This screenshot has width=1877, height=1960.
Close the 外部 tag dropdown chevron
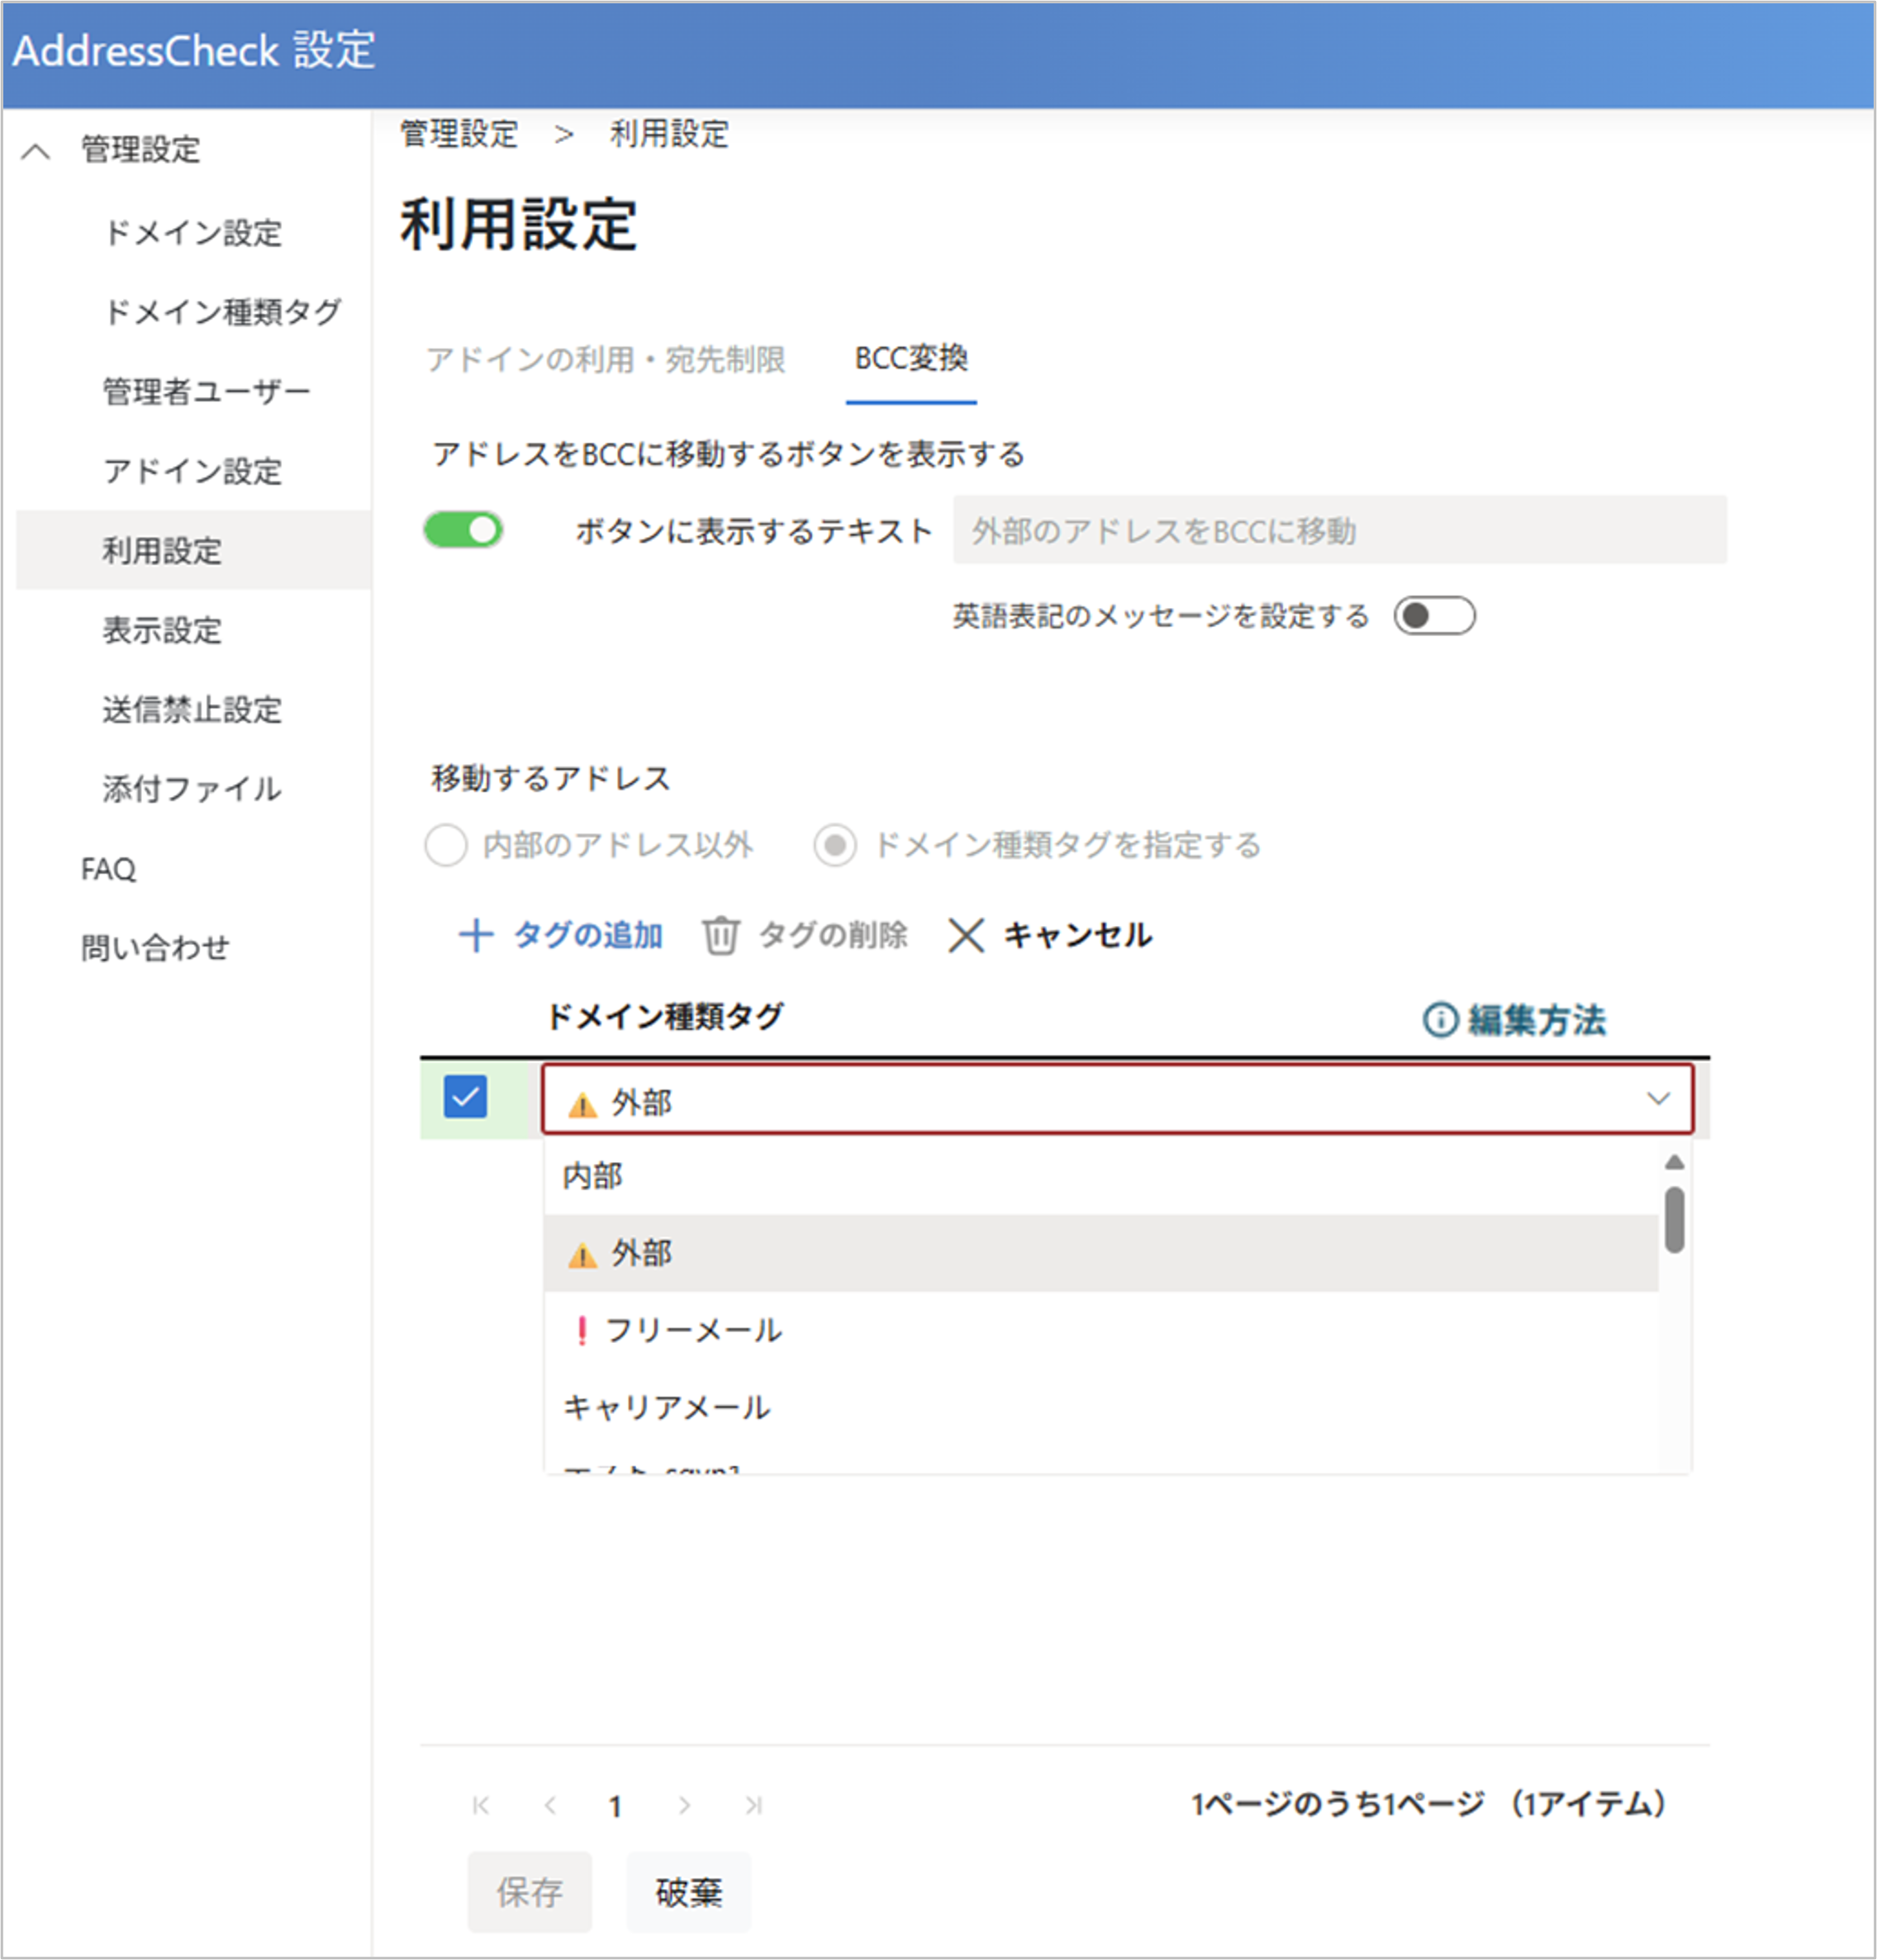pos(1657,1099)
